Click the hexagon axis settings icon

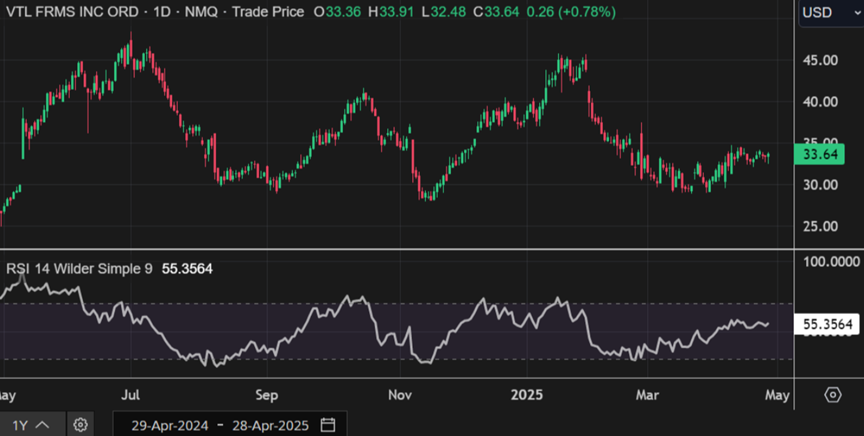point(832,395)
